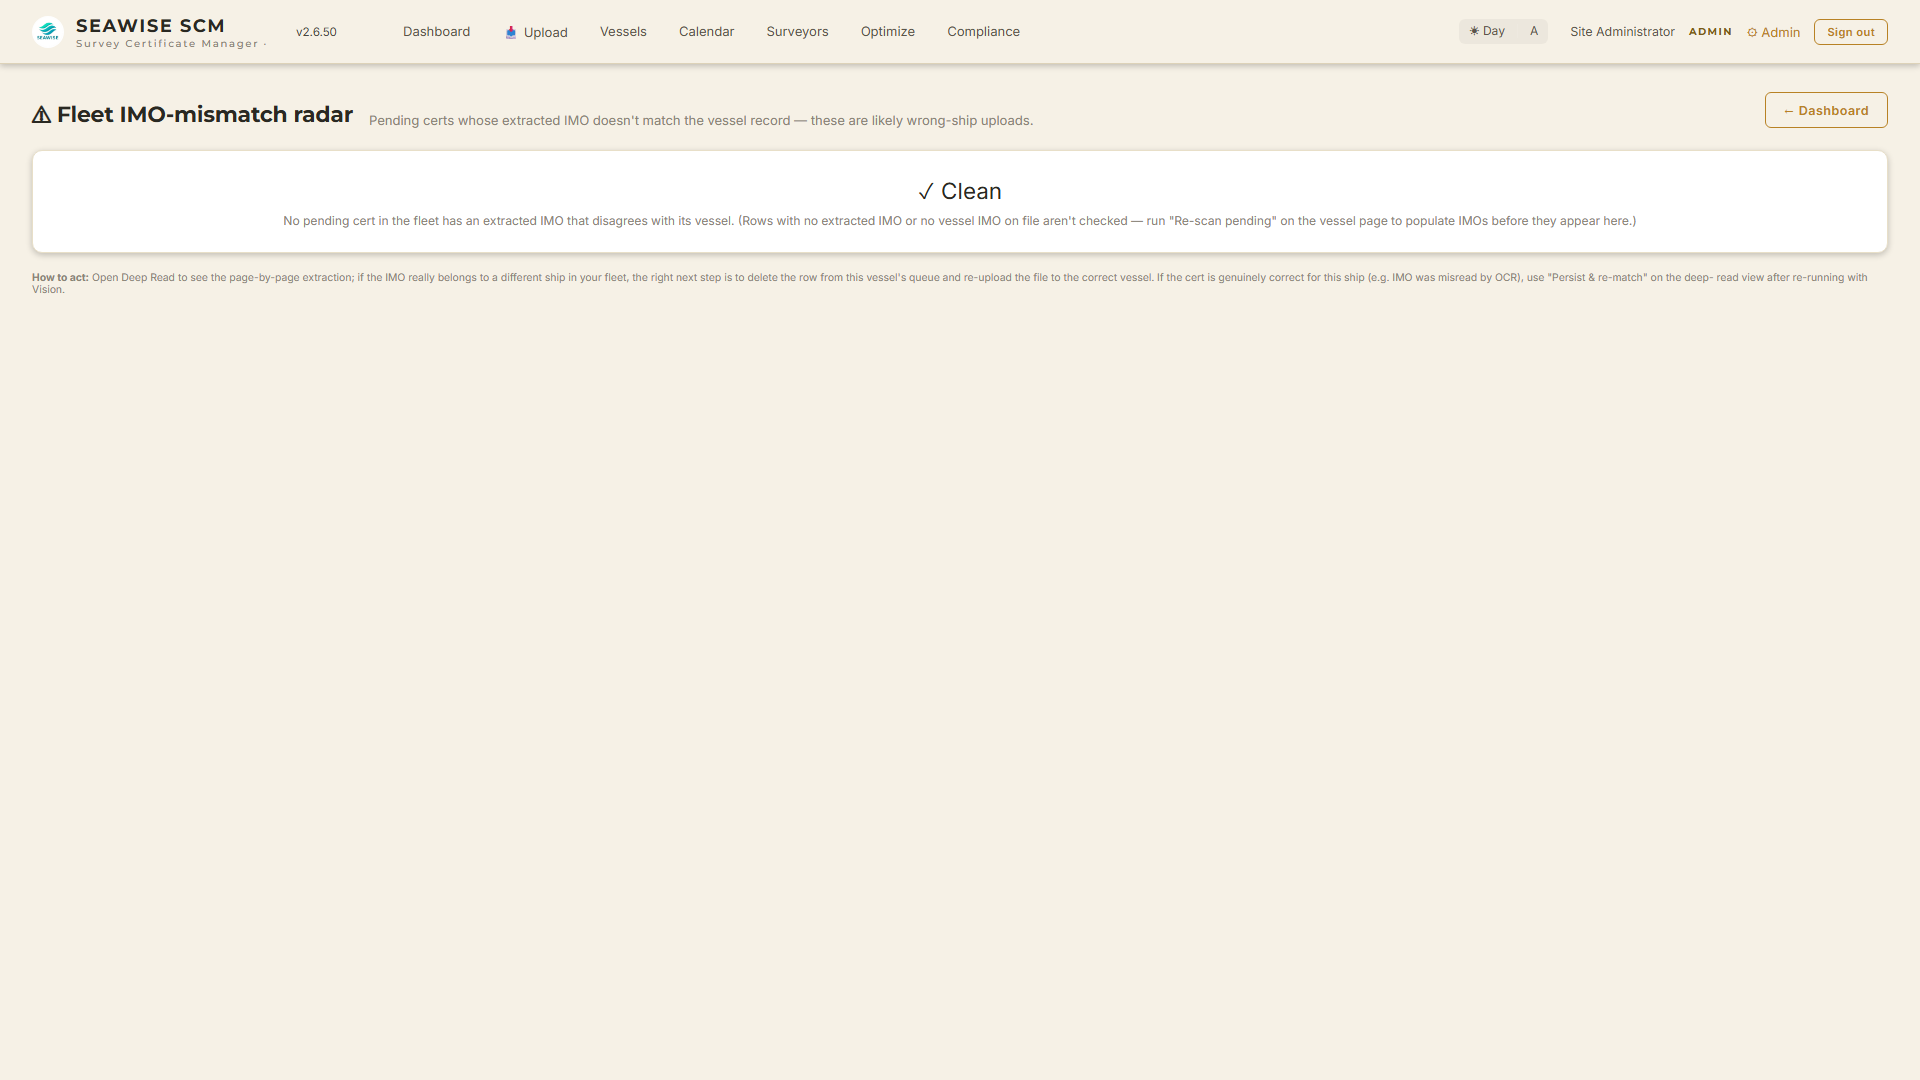Click the Upload ship icon
1920x1080 pixels.
[x=511, y=32]
